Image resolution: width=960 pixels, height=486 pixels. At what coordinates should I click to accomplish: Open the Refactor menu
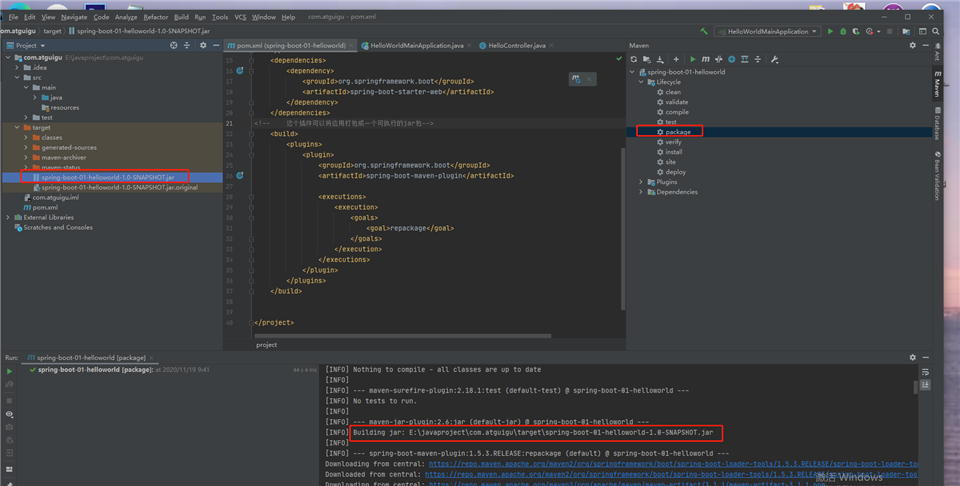155,17
